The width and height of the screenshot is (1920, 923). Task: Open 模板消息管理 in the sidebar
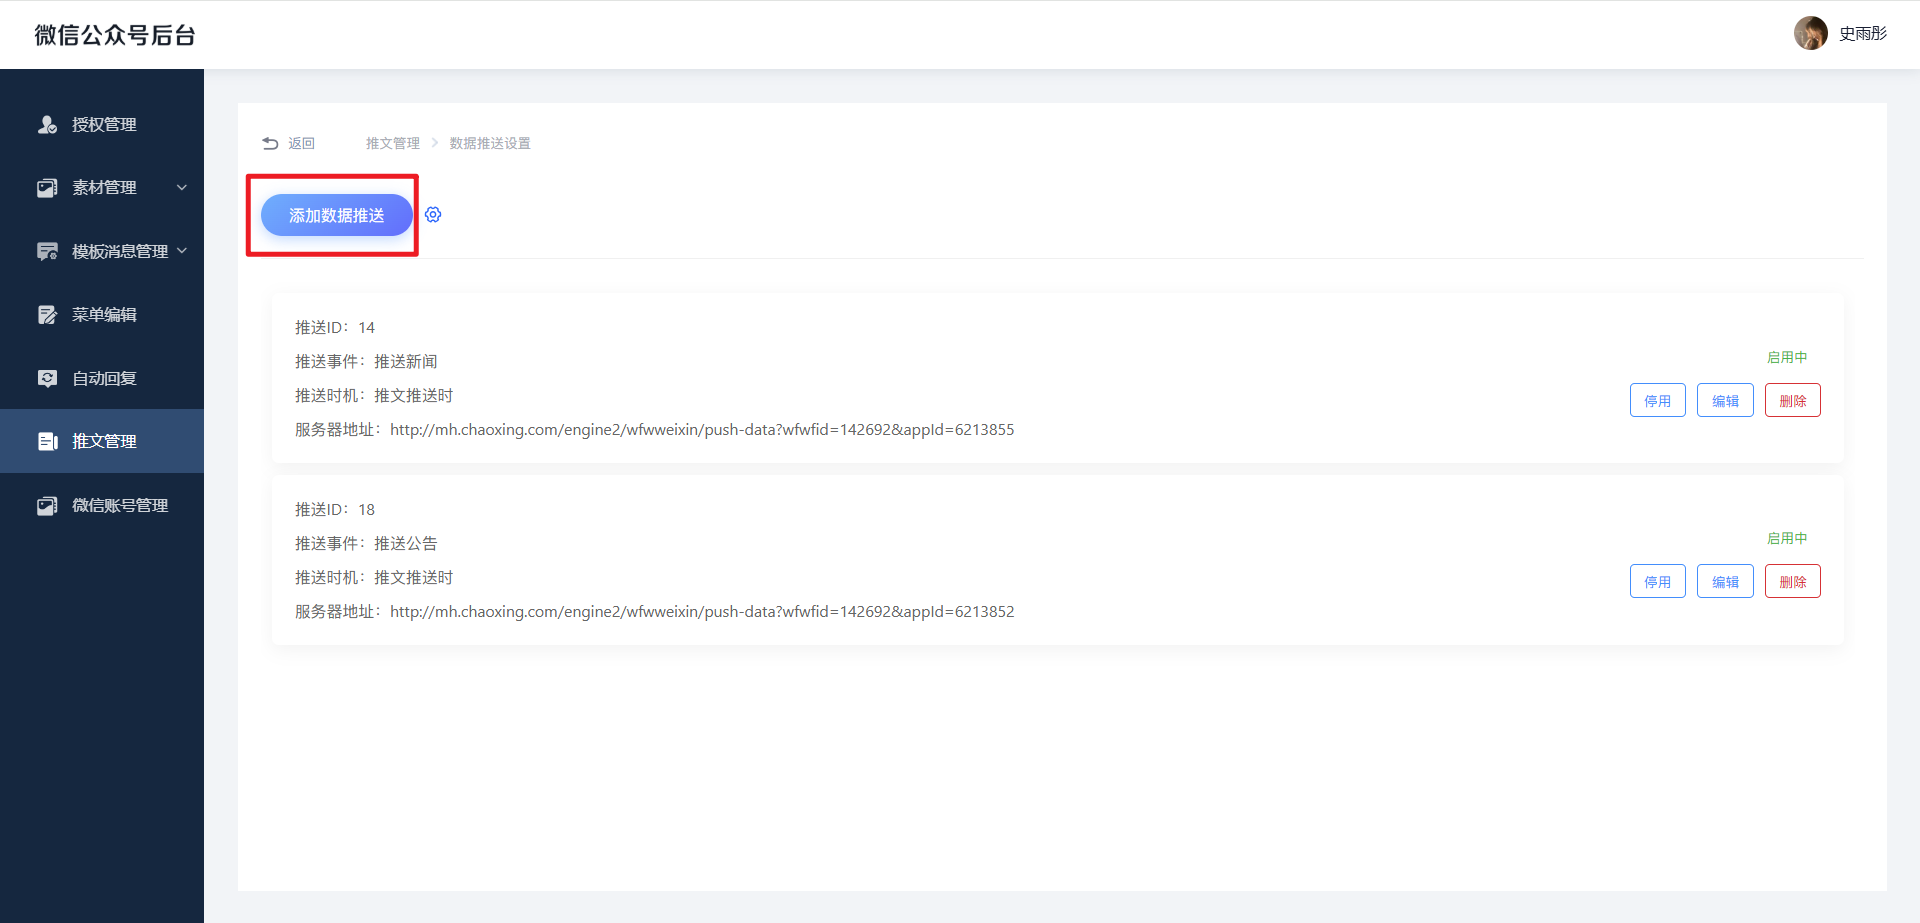coord(119,252)
